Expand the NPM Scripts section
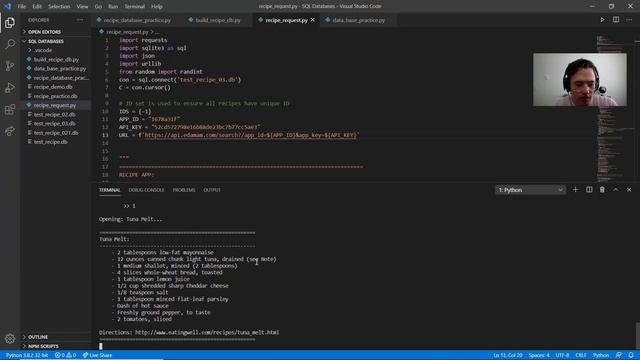The image size is (640, 360). pyautogui.click(x=43, y=346)
